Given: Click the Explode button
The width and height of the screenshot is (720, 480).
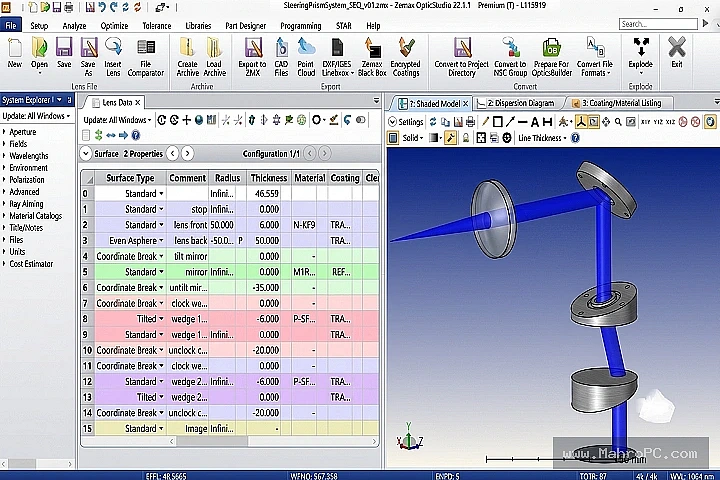Looking at the screenshot, I should coord(641,57).
